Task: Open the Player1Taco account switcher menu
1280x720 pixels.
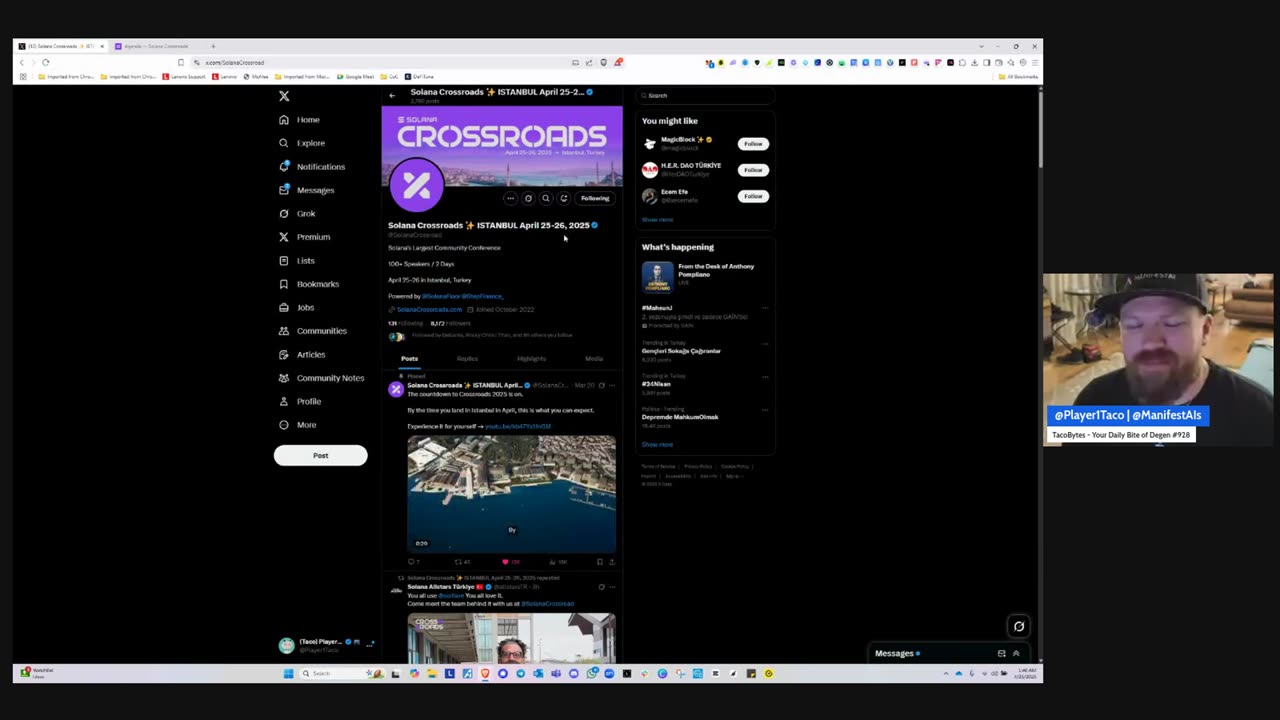Action: point(325,646)
